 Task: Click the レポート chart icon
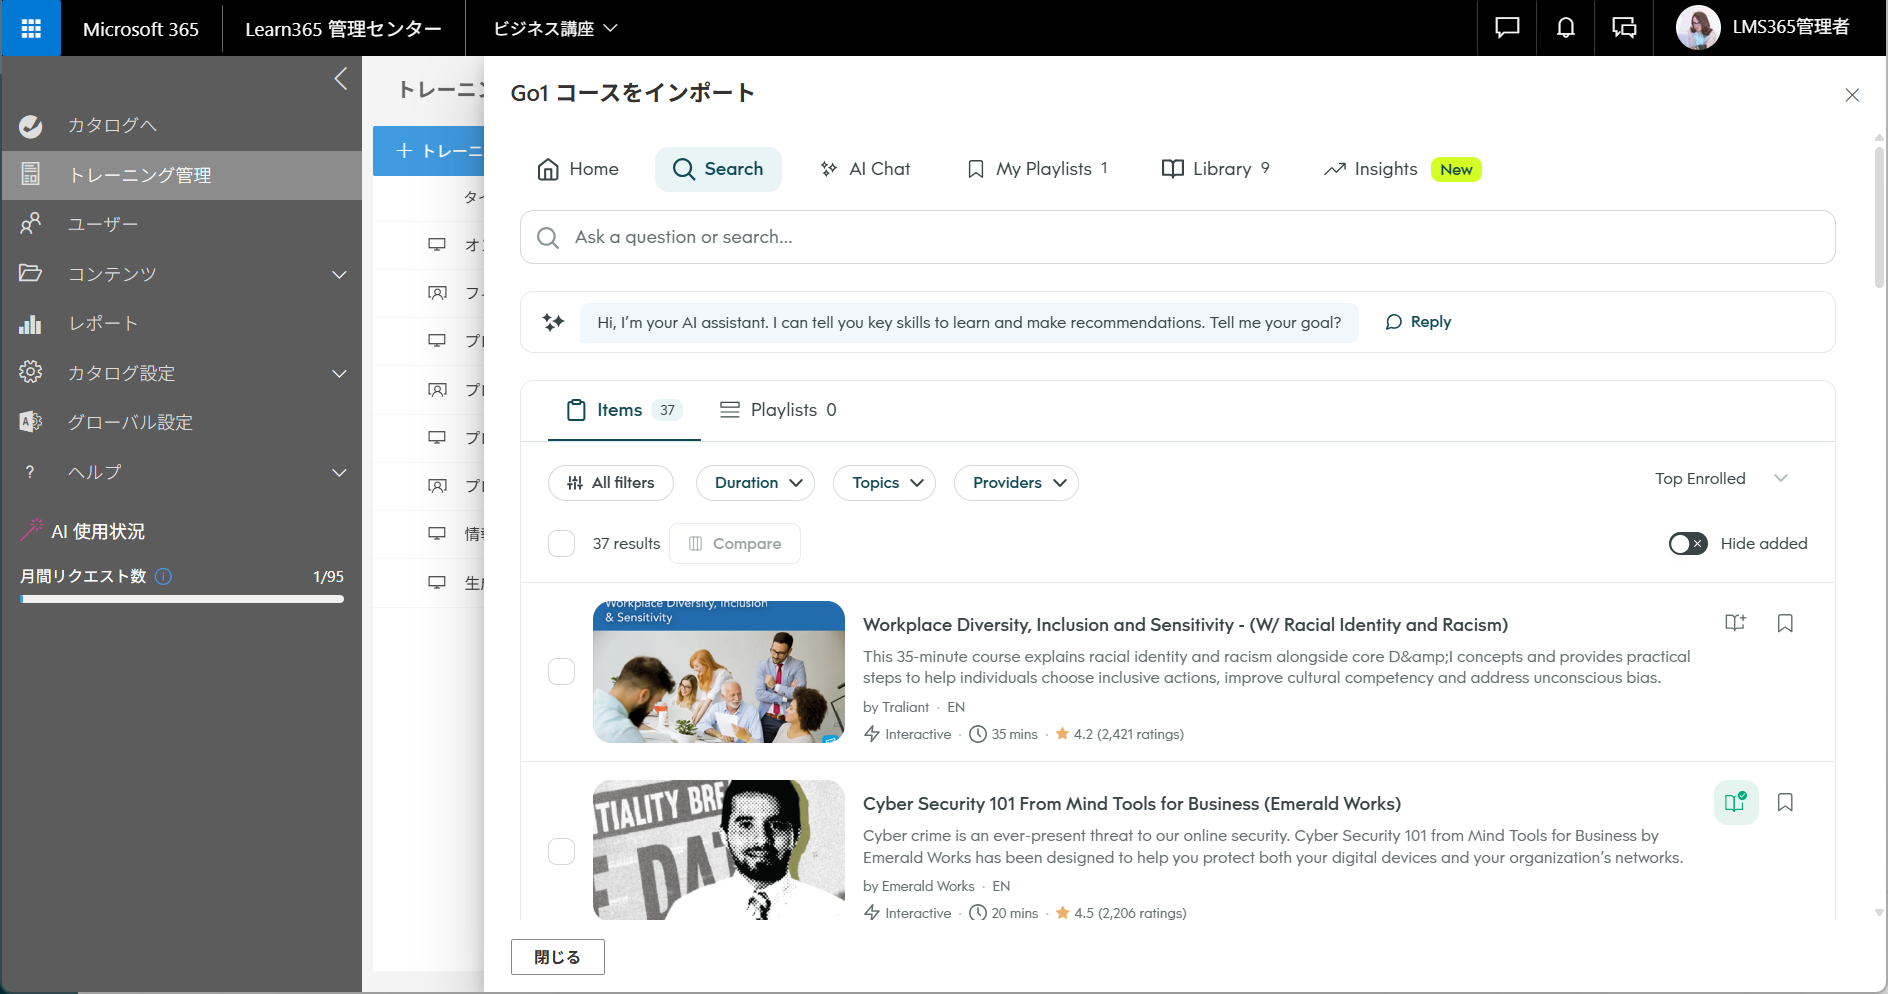coord(31,323)
